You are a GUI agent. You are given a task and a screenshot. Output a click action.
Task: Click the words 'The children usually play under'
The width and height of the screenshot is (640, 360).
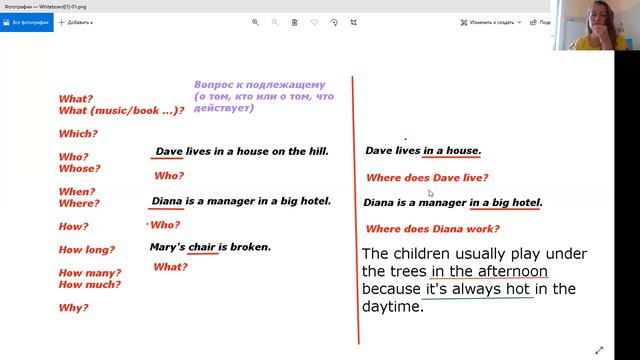(x=474, y=254)
